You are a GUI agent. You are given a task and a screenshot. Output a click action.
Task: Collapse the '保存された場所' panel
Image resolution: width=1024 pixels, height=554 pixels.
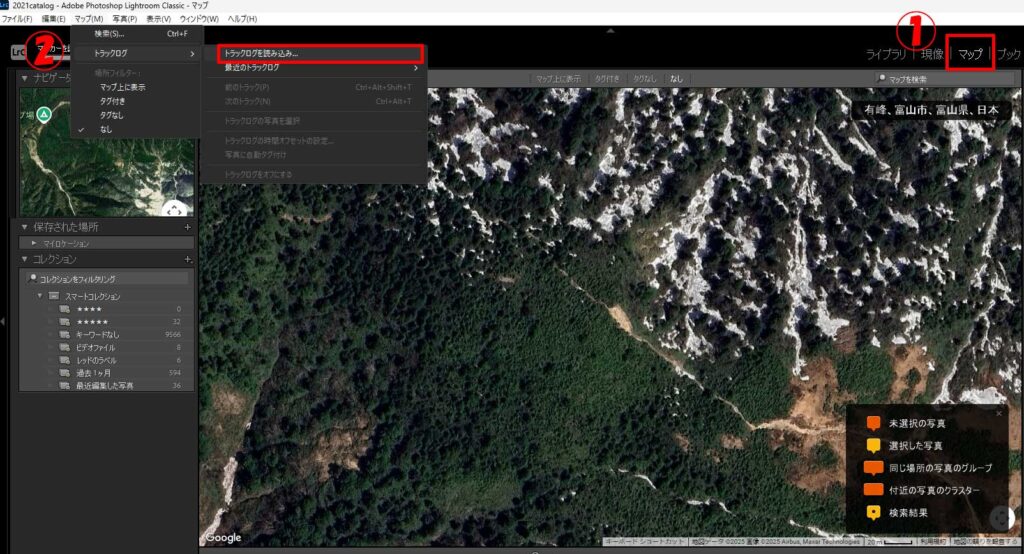(25, 227)
